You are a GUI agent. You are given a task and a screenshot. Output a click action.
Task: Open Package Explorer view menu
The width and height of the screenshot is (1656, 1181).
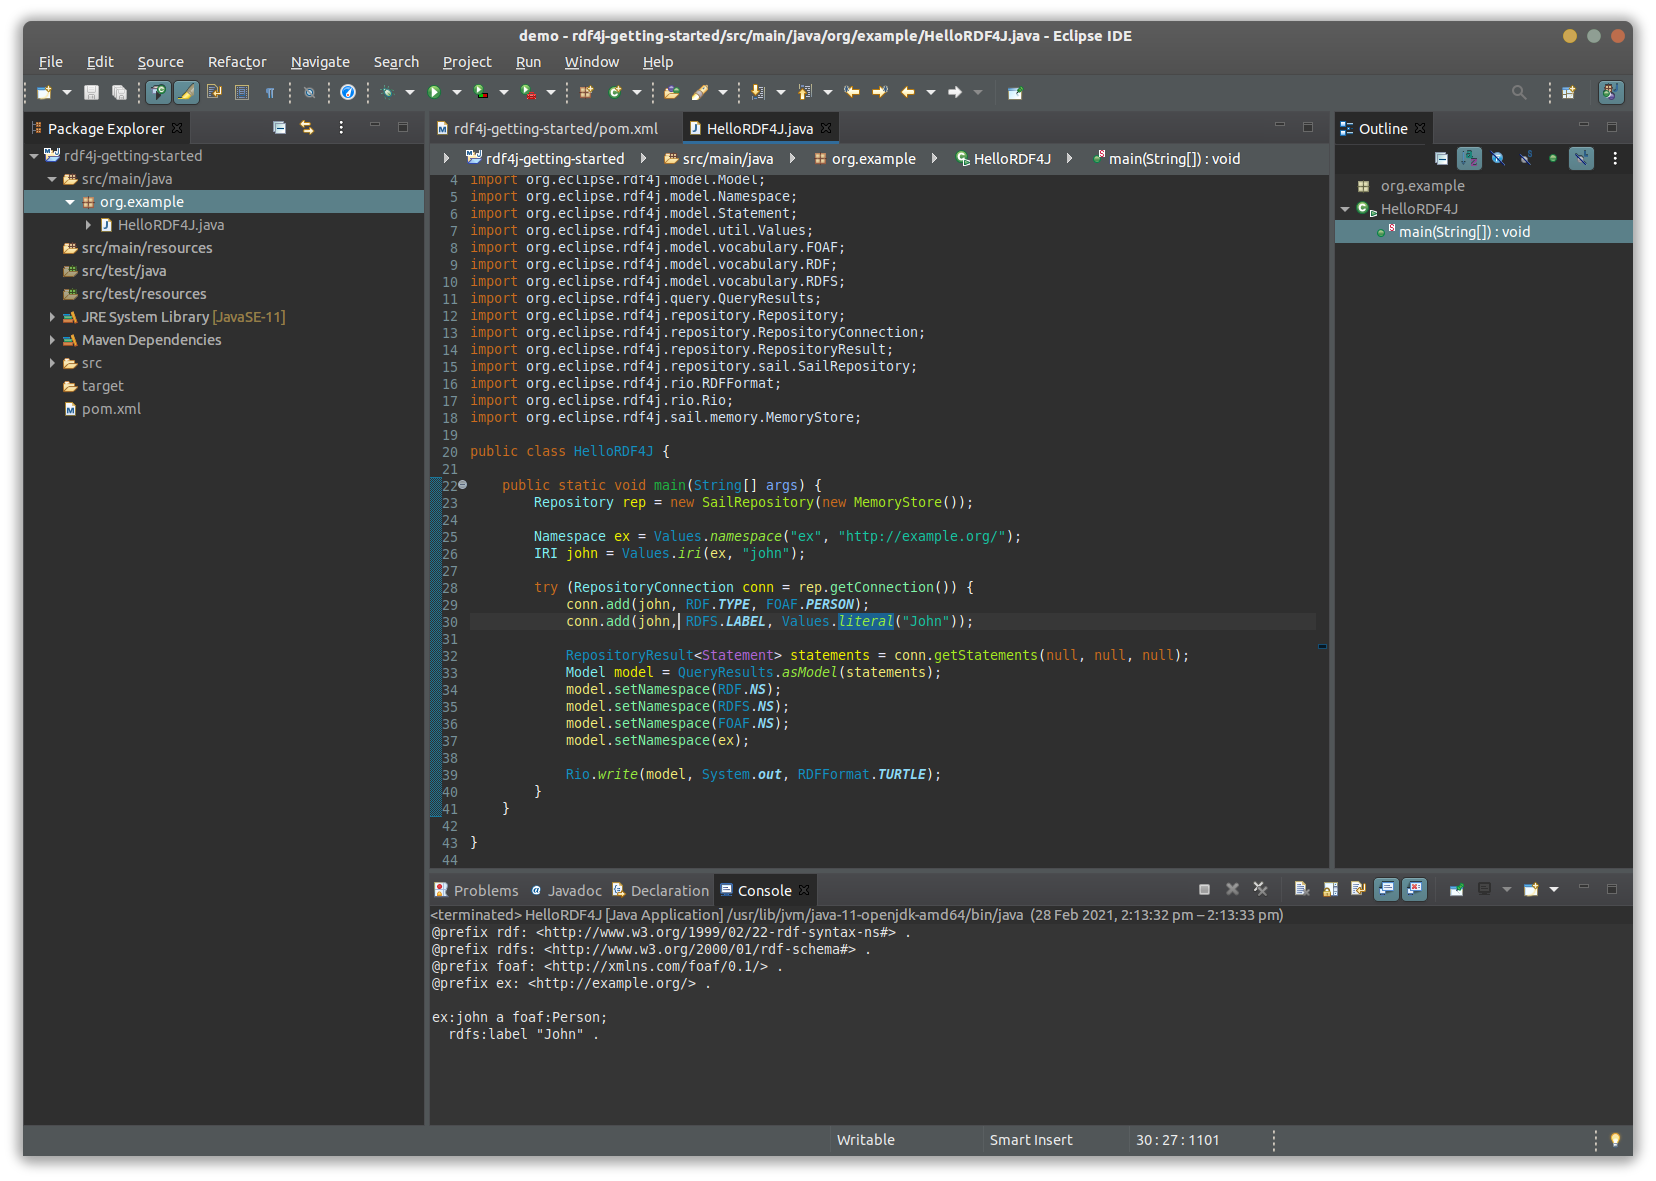[341, 128]
